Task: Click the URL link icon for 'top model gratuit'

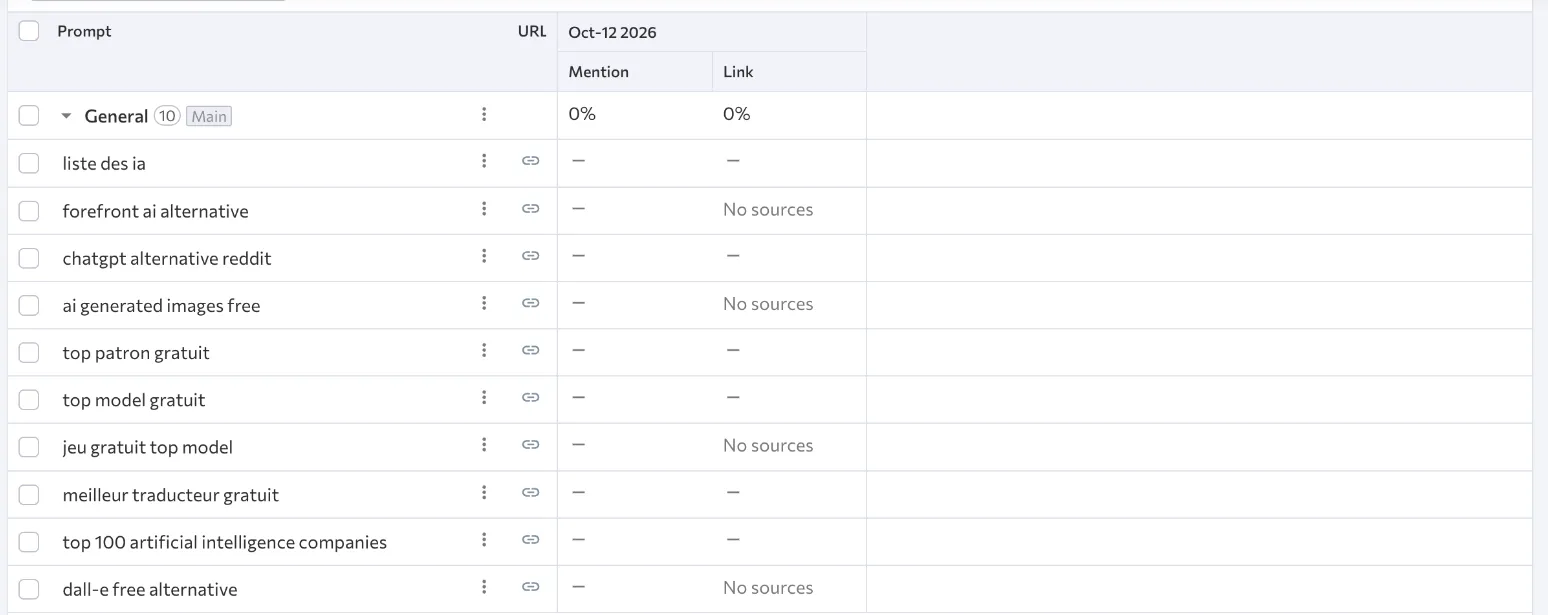Action: tap(531, 397)
